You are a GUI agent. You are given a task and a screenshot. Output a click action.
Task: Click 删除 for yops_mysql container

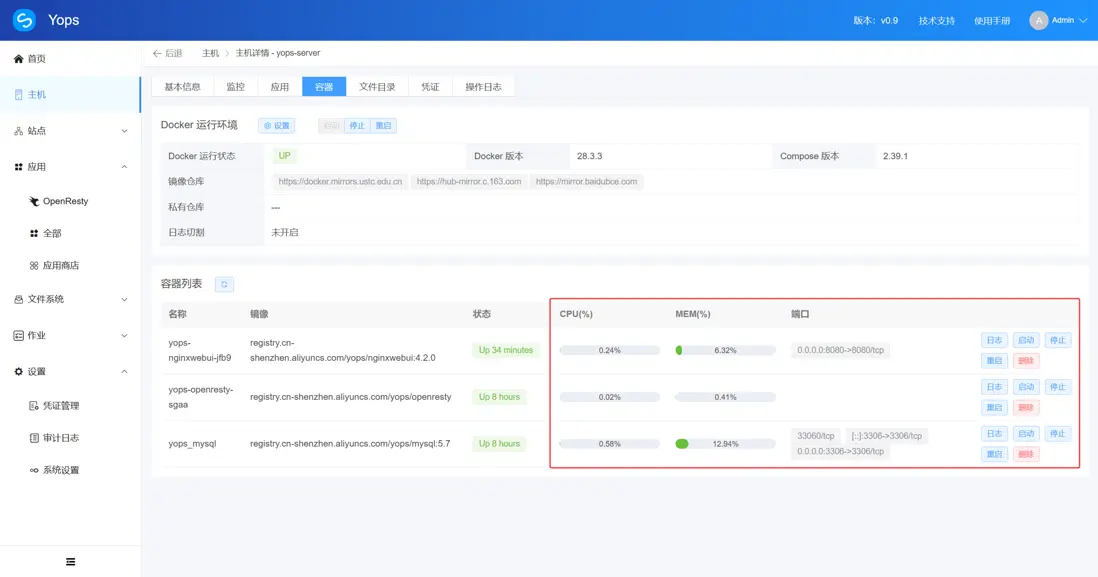pos(1026,454)
